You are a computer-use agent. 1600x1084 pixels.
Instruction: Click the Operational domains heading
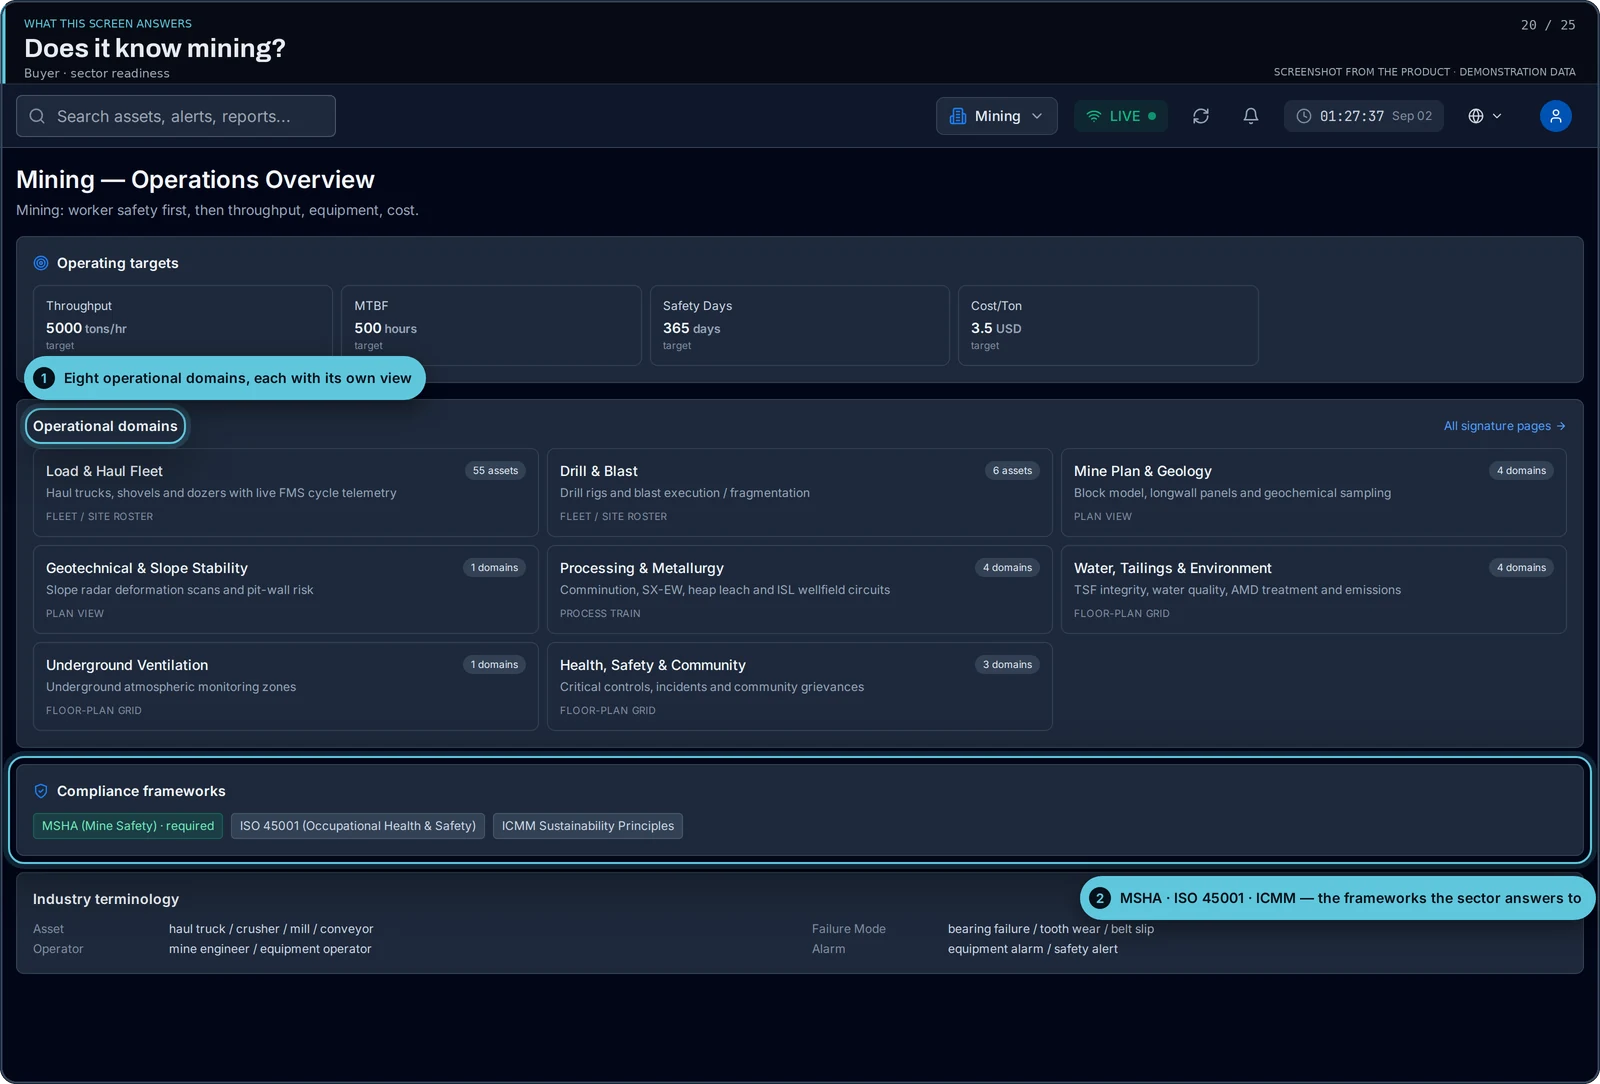105,426
